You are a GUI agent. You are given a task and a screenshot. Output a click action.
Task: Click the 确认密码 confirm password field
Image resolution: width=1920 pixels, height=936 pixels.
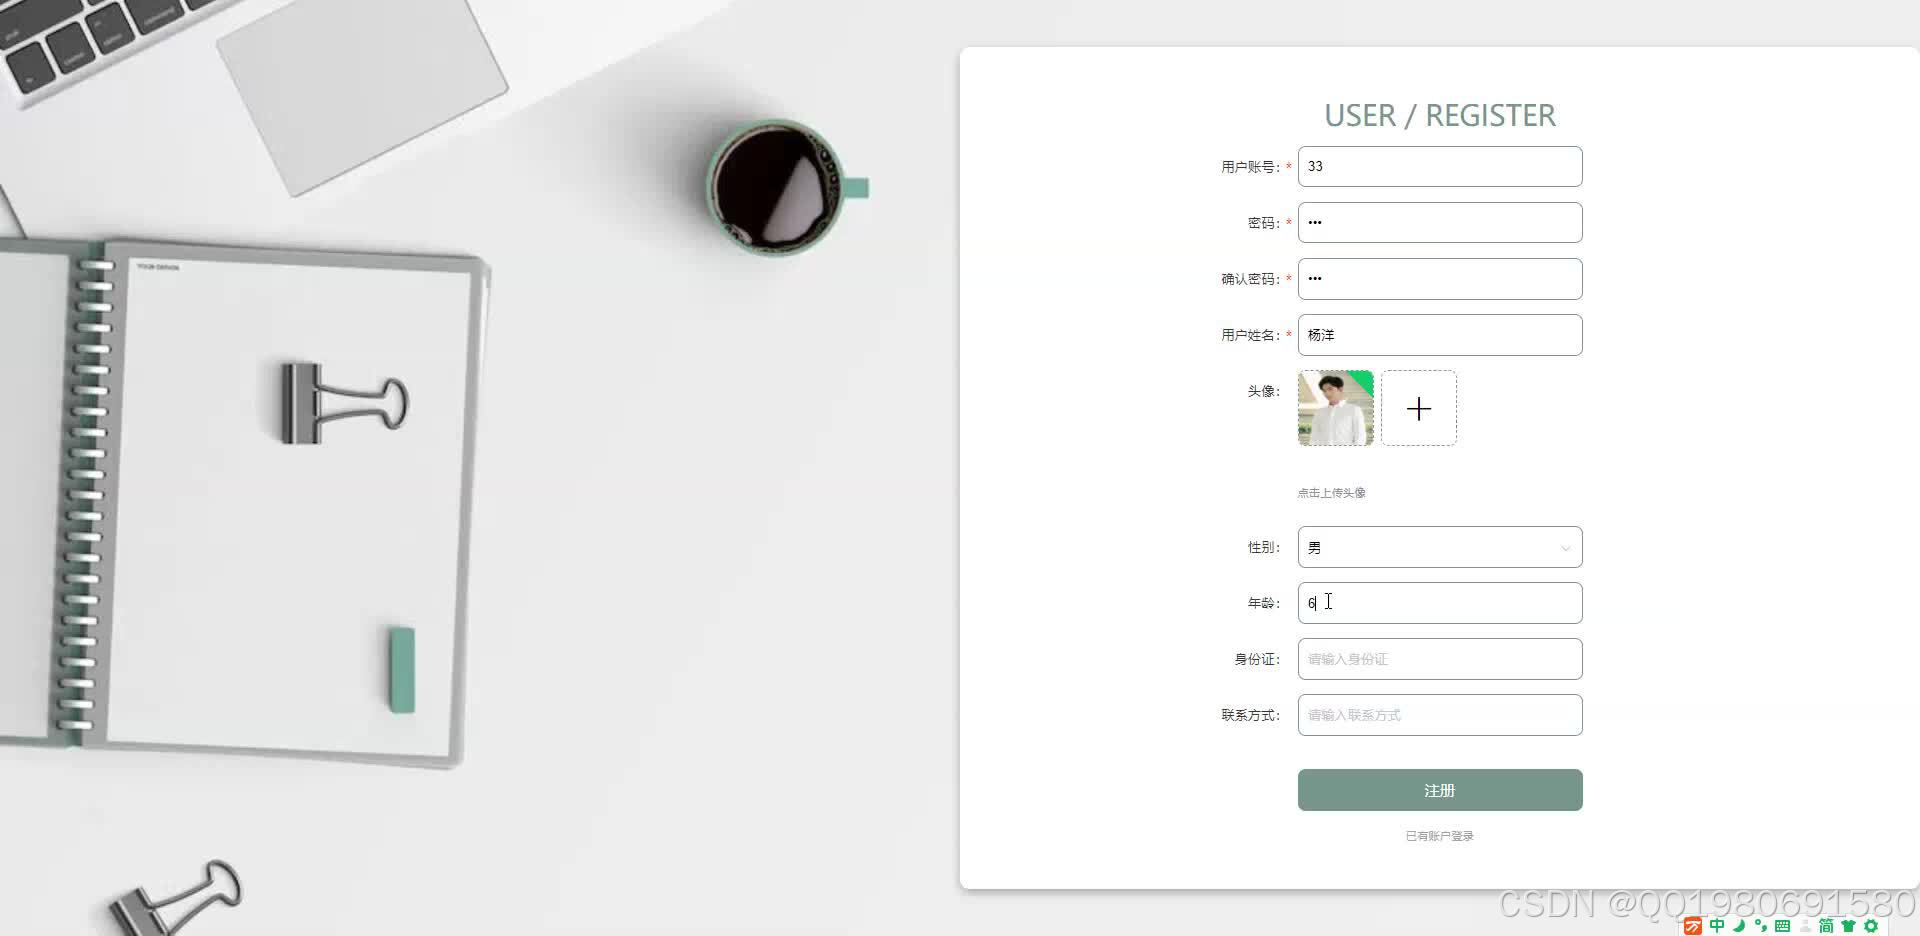[1439, 278]
